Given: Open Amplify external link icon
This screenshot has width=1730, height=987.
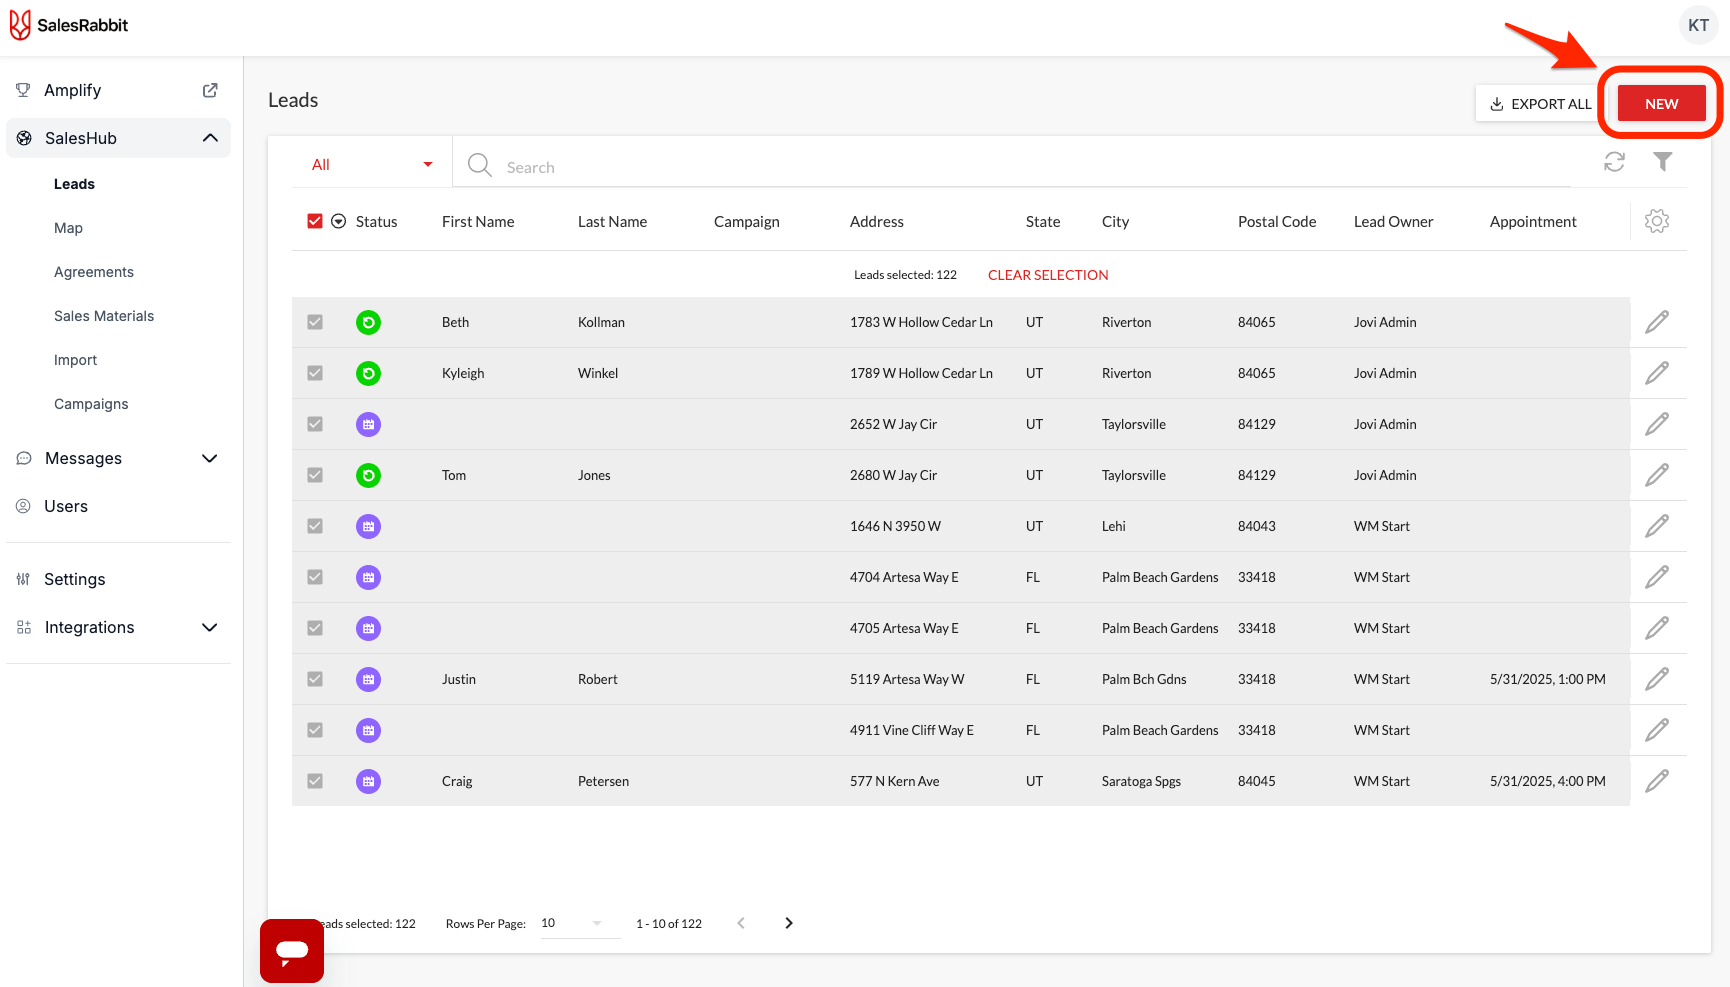Looking at the screenshot, I should [210, 90].
